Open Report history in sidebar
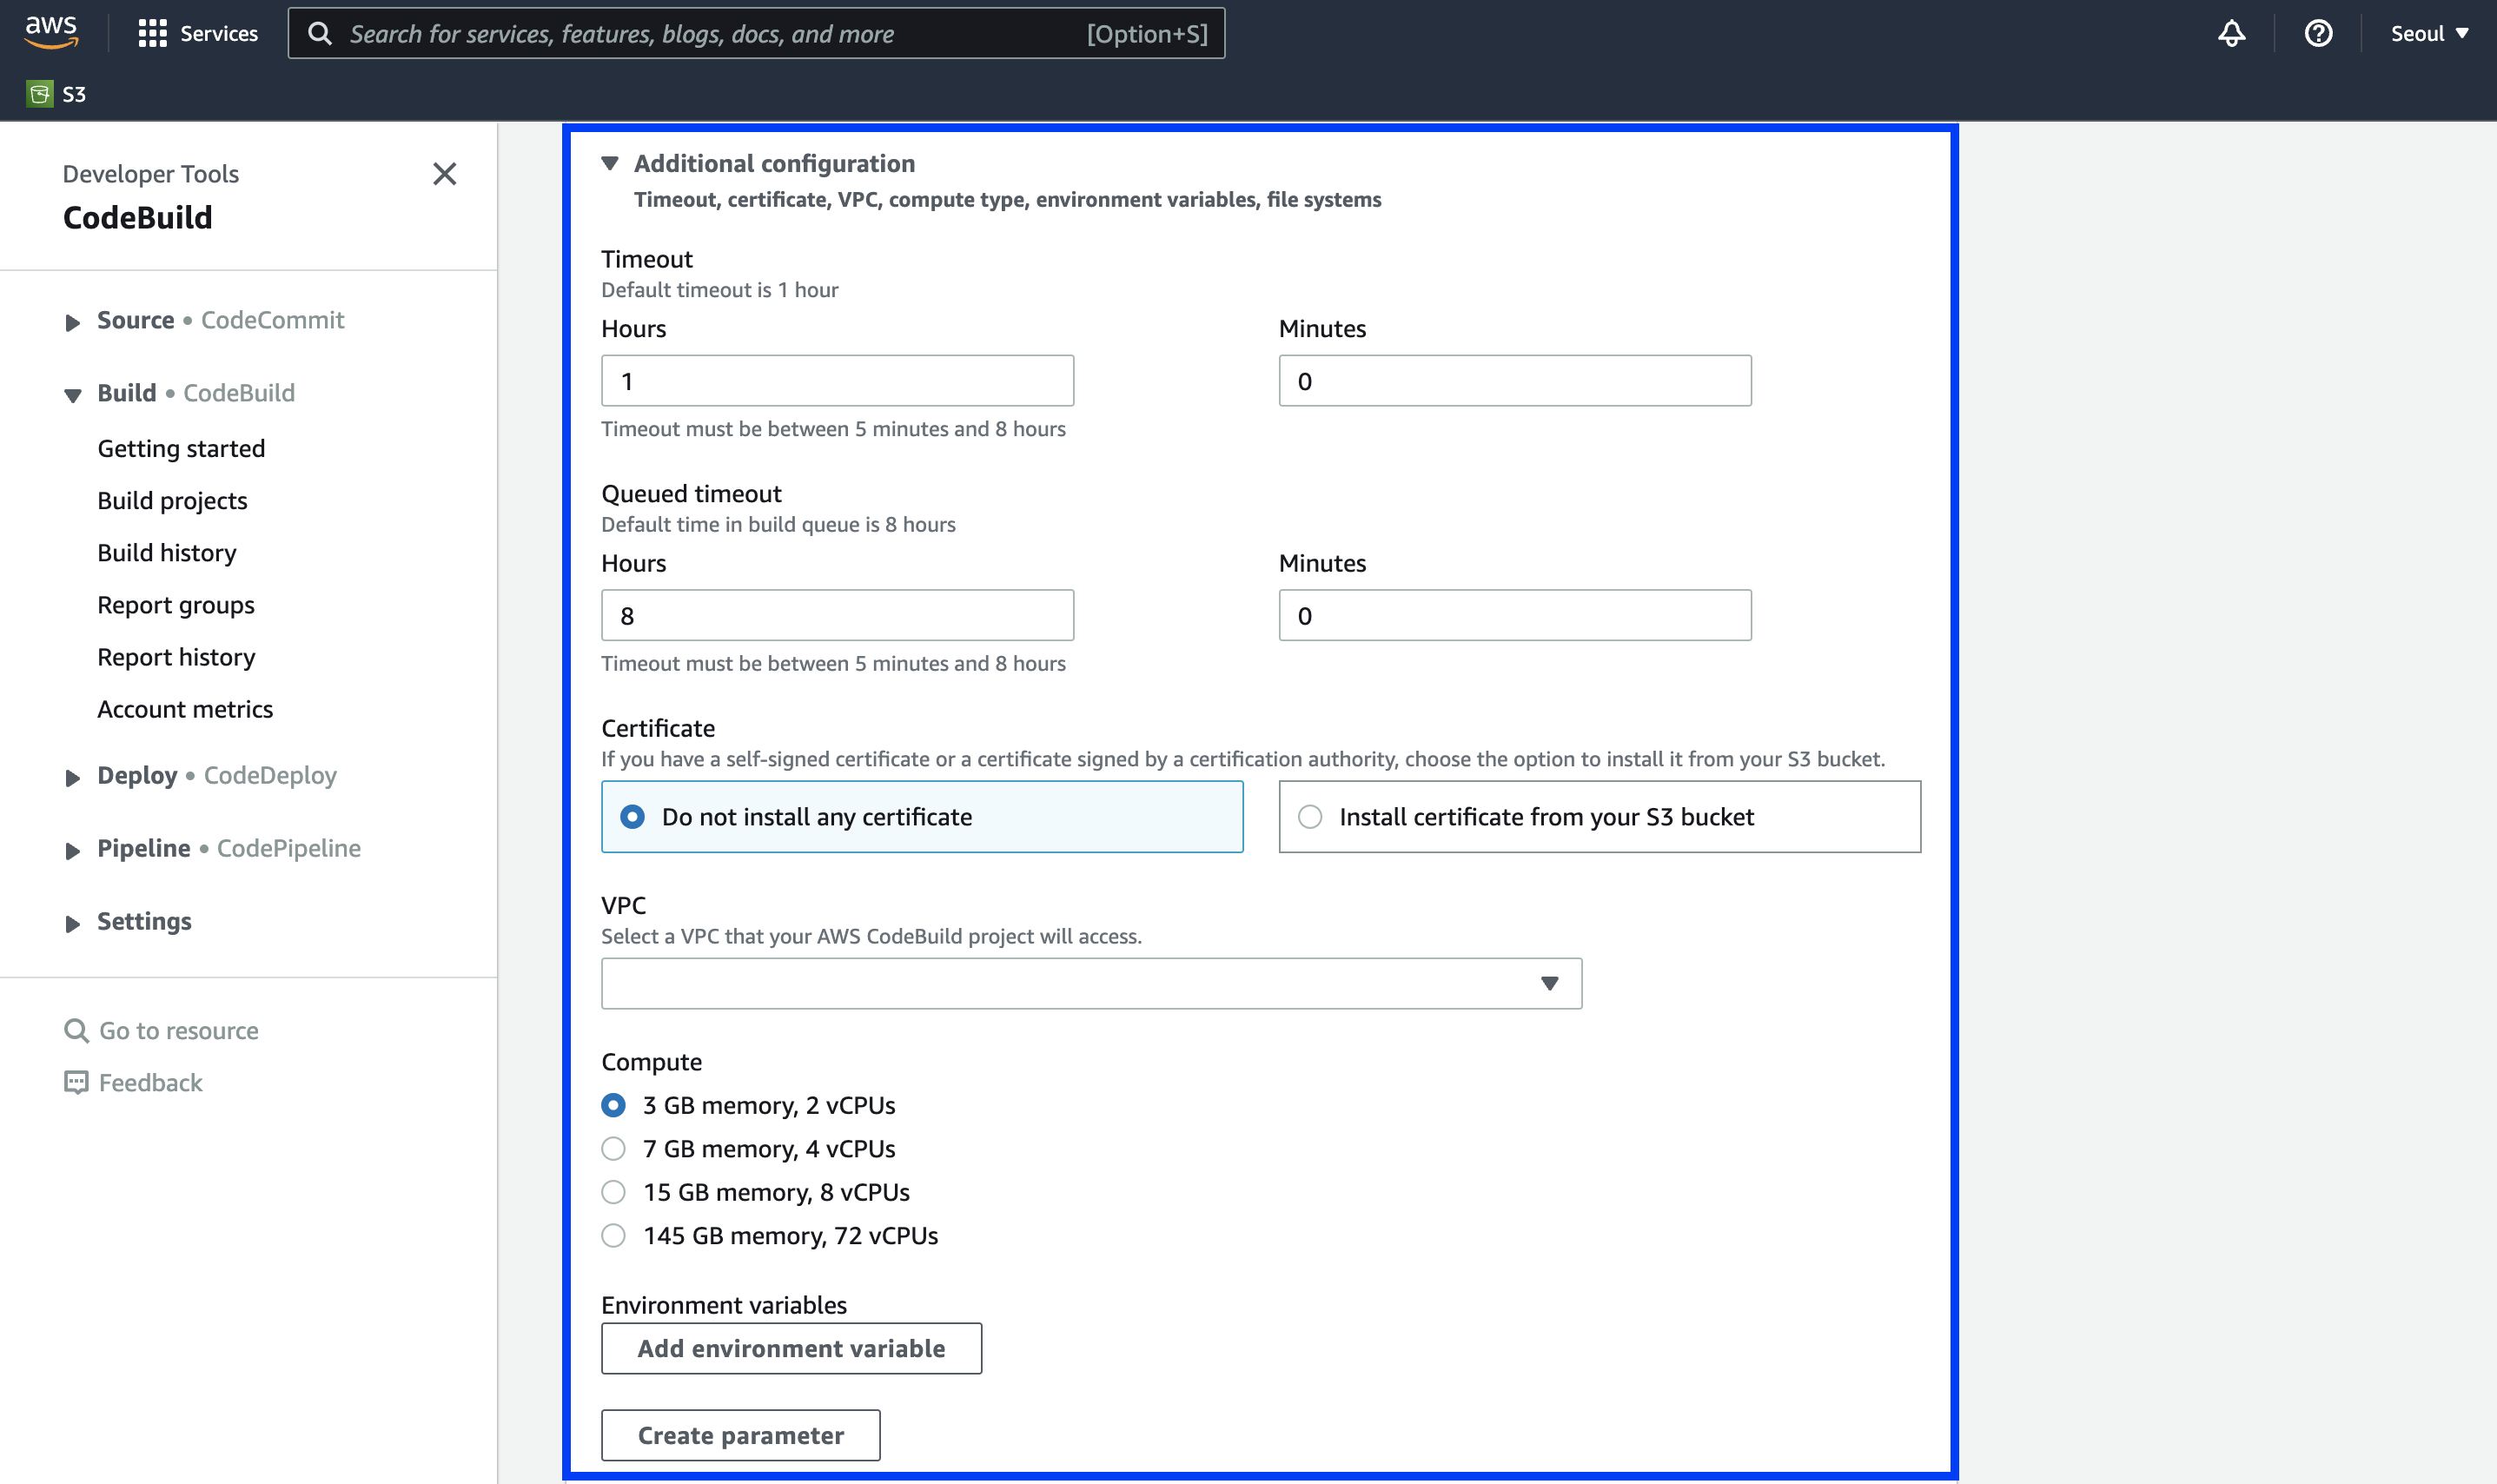This screenshot has height=1484, width=2497. 176,657
